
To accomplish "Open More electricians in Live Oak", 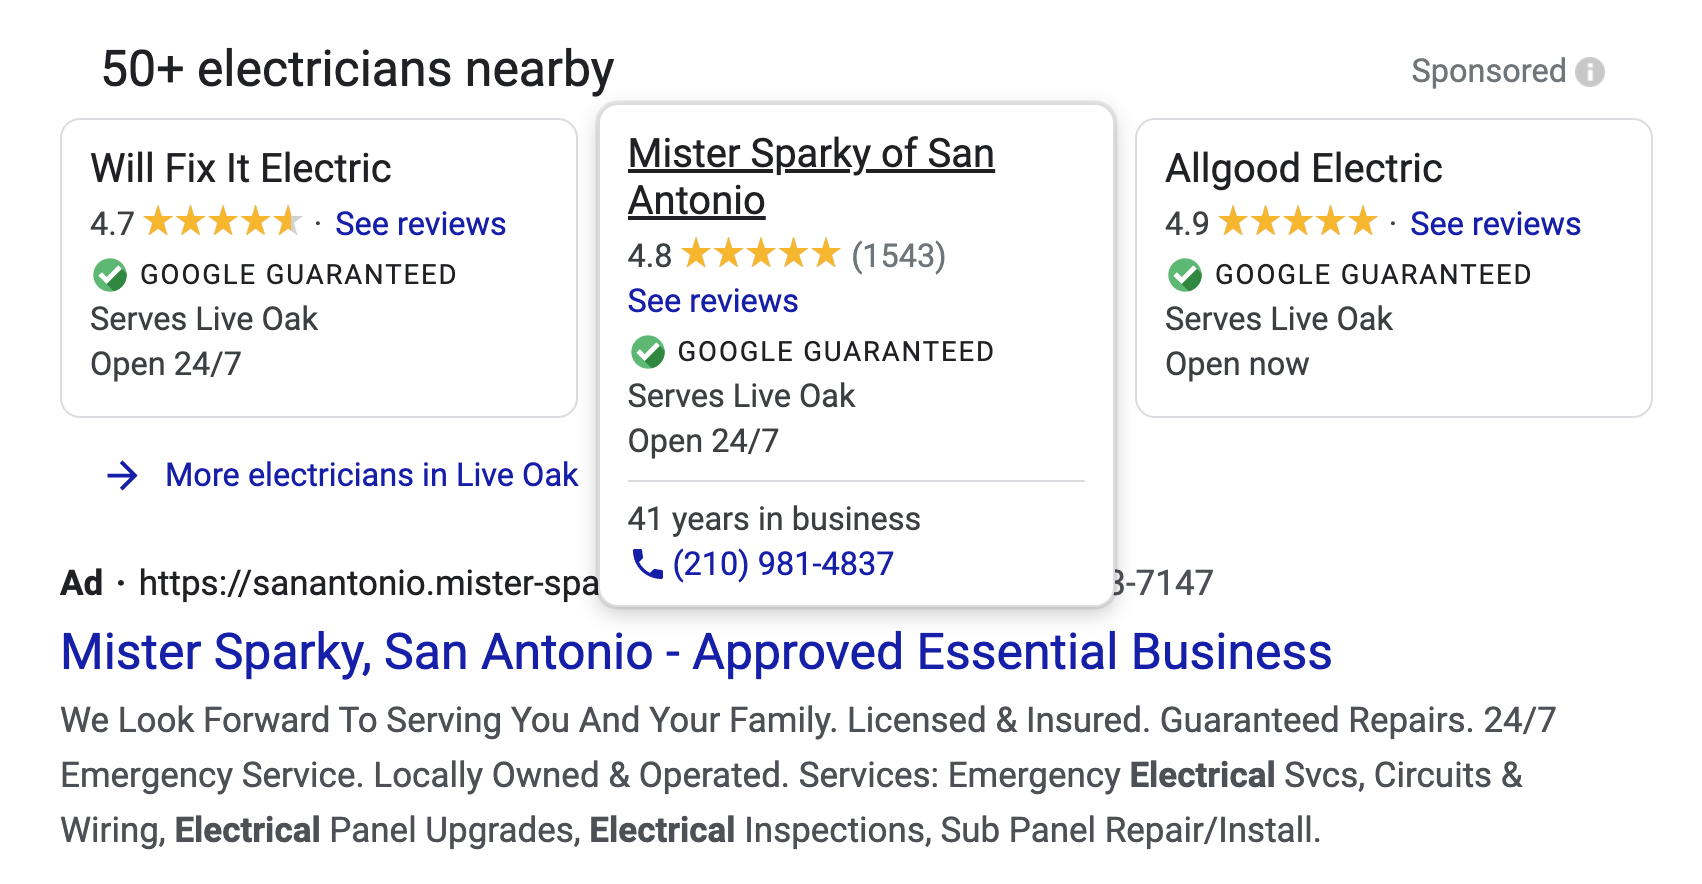I will coord(371,475).
